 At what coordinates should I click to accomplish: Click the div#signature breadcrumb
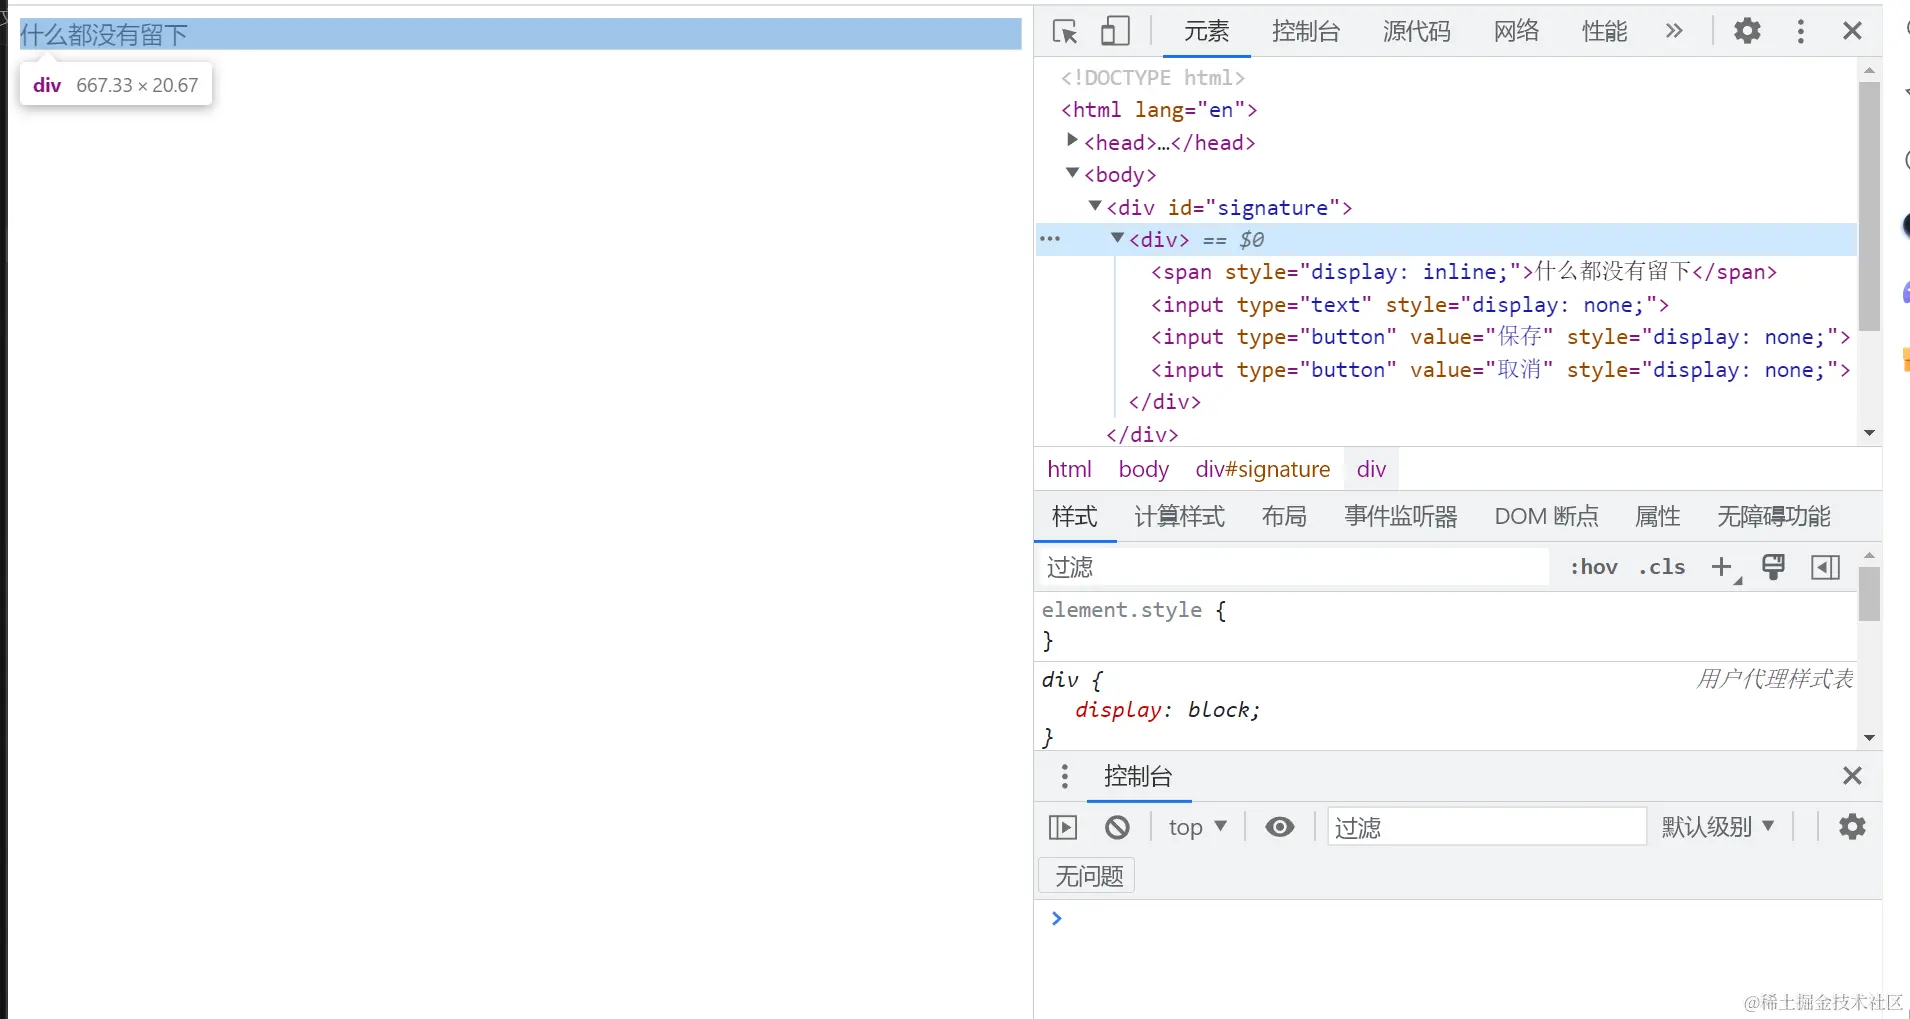coord(1262,469)
